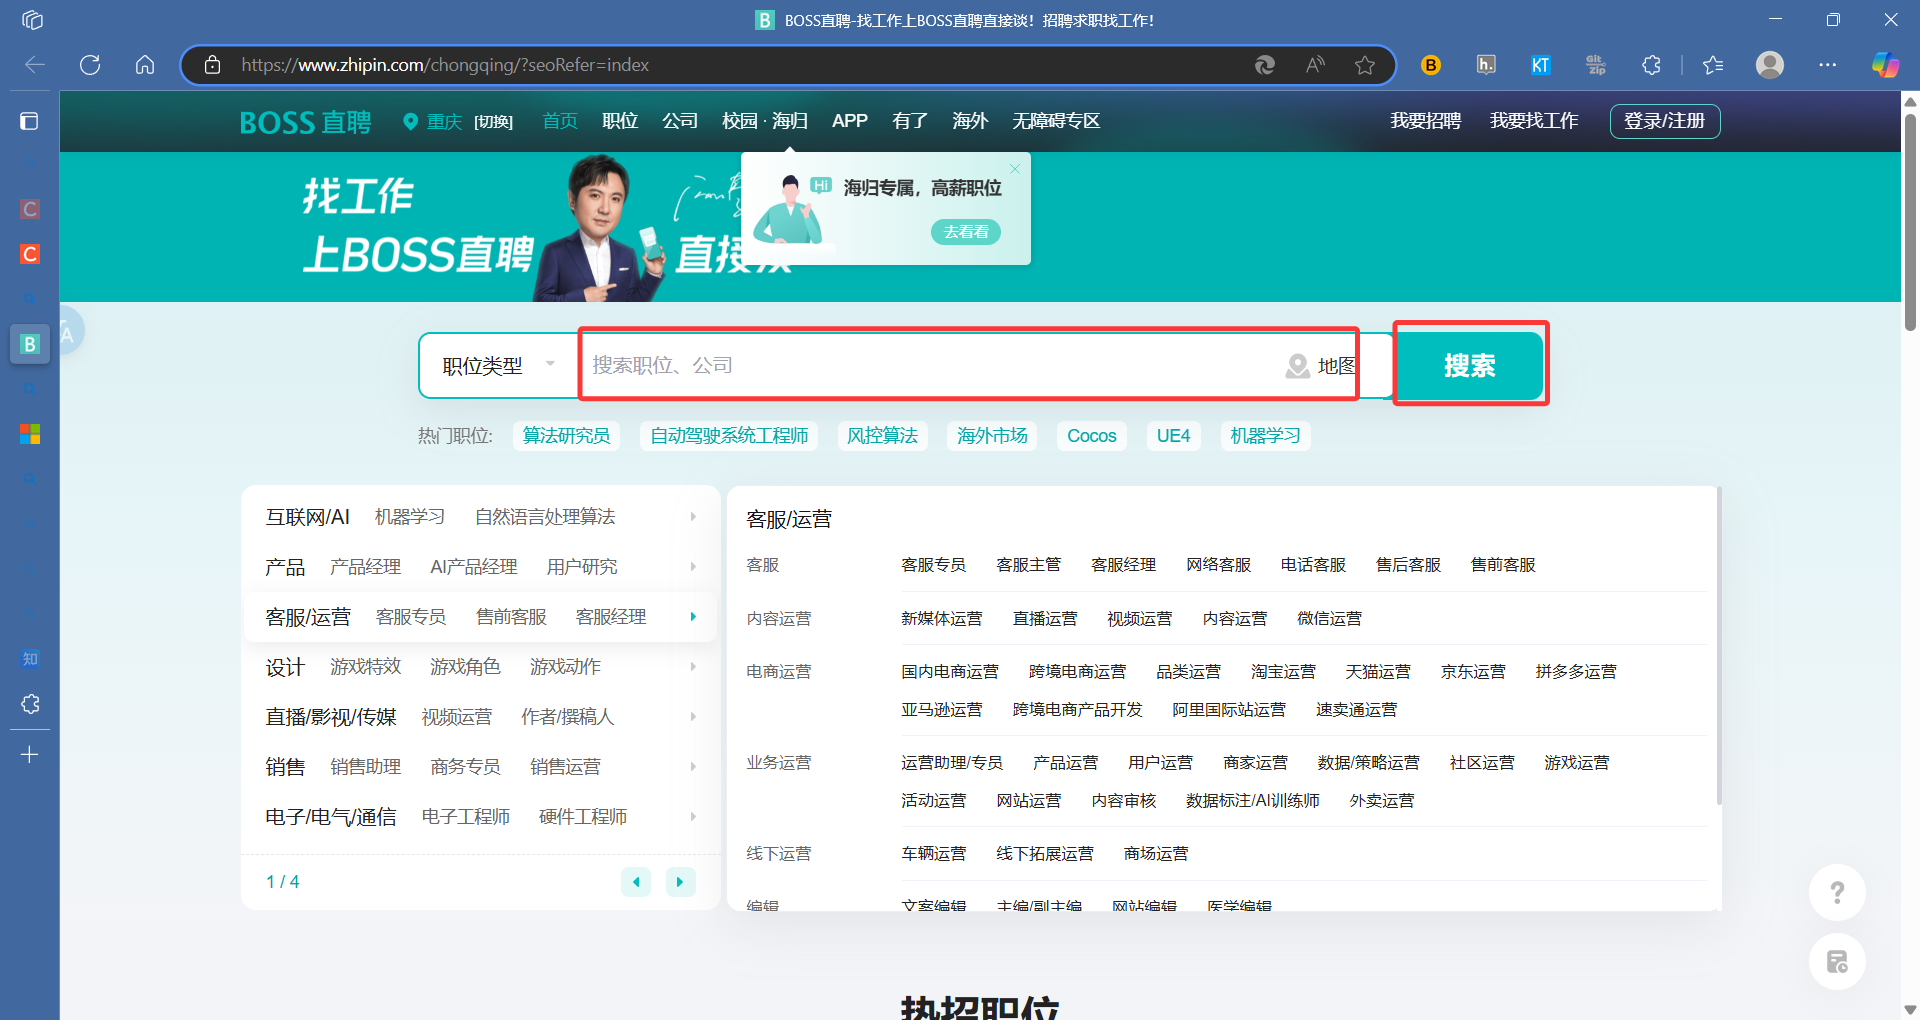Click the workspaces icon in title bar

point(32,20)
